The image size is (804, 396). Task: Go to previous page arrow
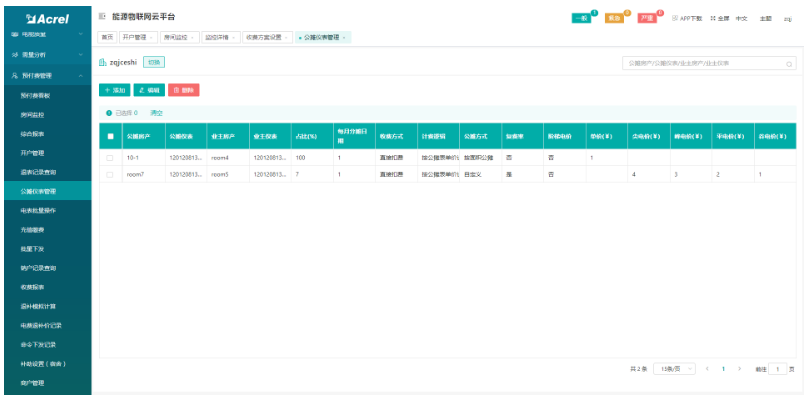[x=708, y=369]
